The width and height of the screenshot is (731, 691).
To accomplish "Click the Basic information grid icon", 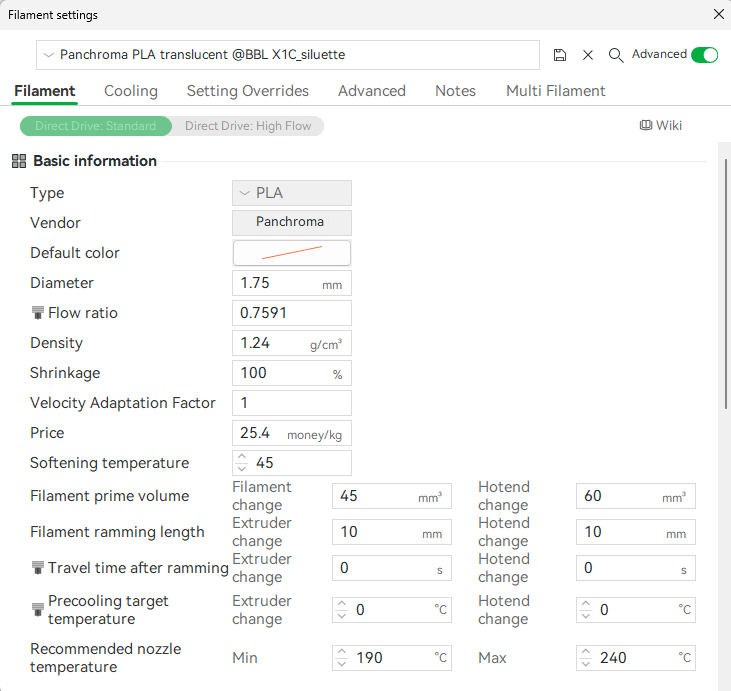I will pyautogui.click(x=19, y=161).
